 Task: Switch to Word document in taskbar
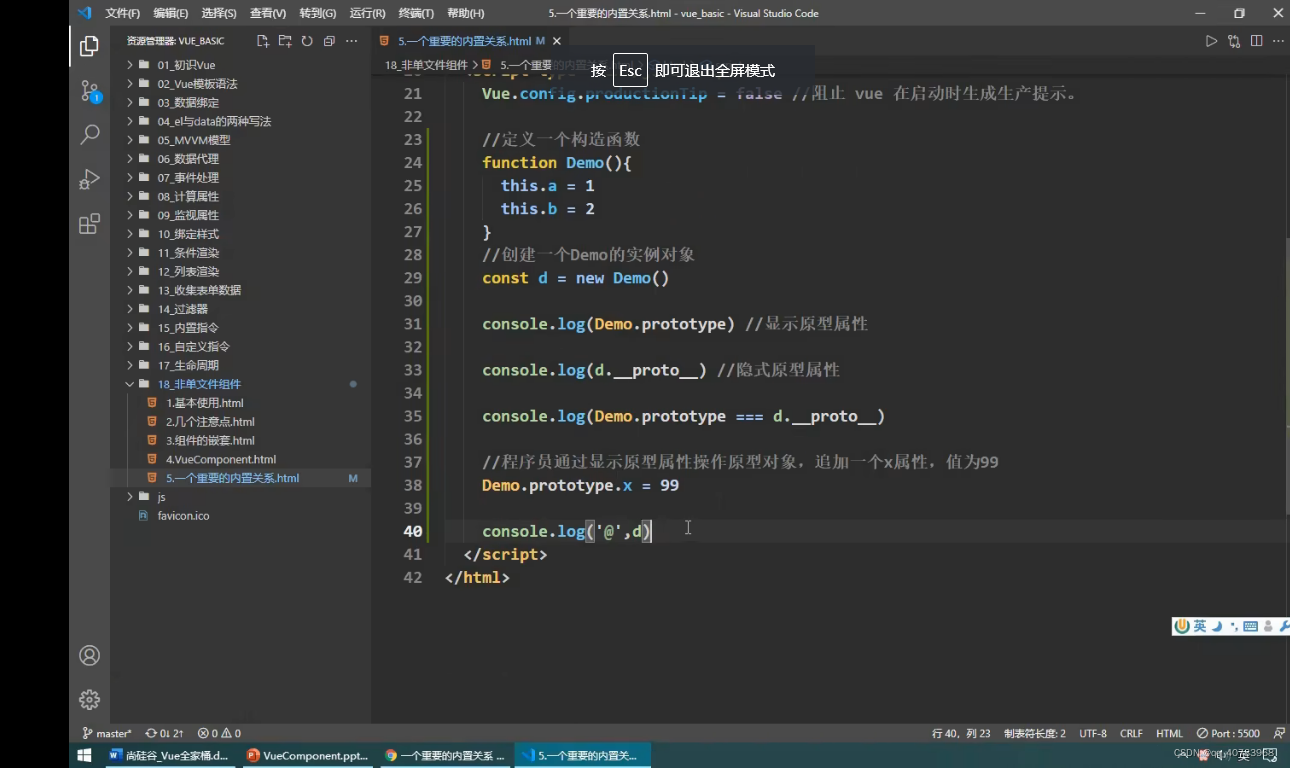169,755
